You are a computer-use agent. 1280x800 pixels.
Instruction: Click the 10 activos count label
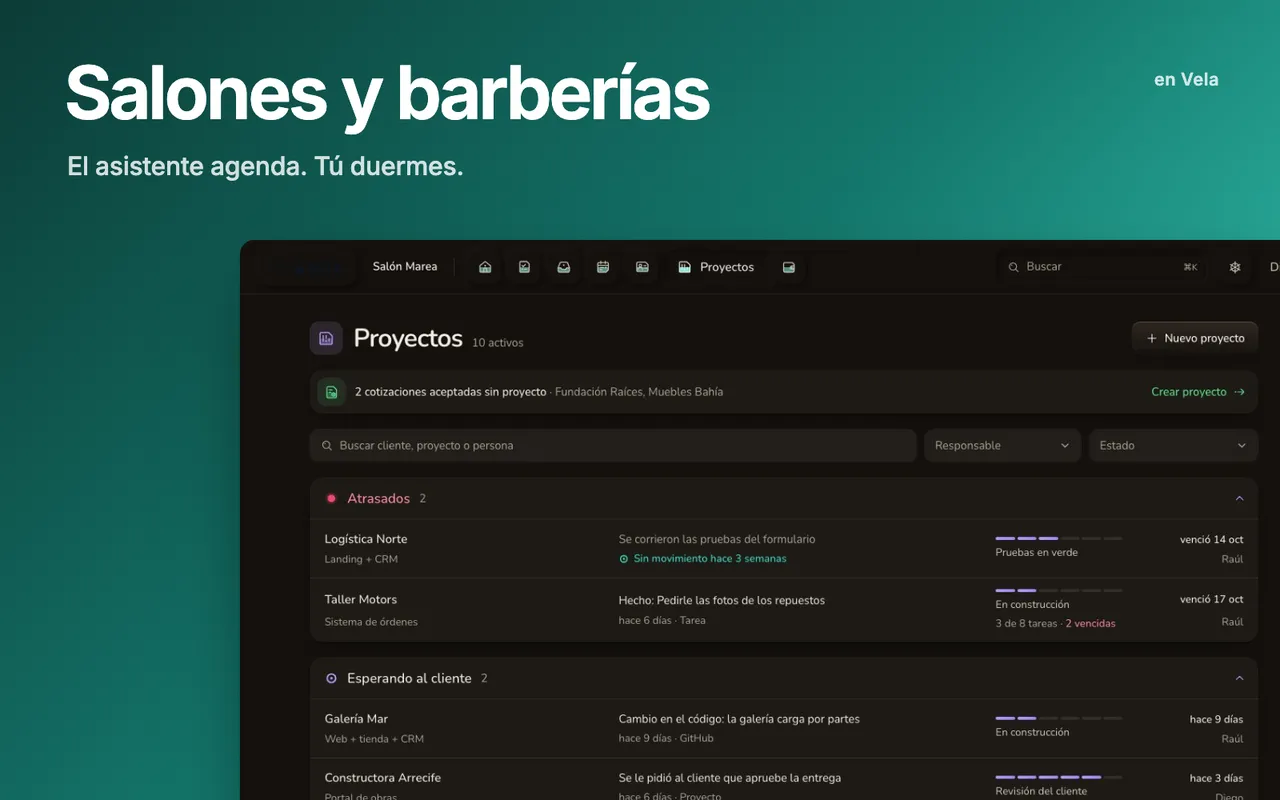498,343
